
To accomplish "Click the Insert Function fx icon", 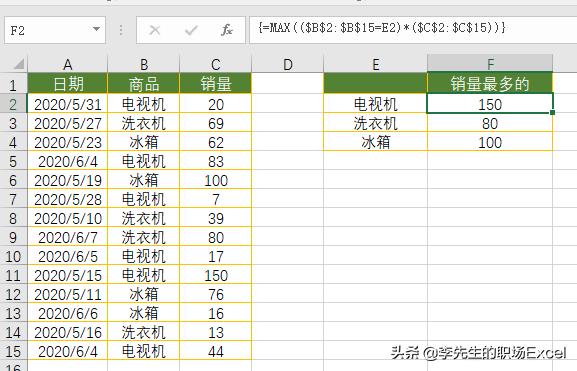I will [227, 30].
